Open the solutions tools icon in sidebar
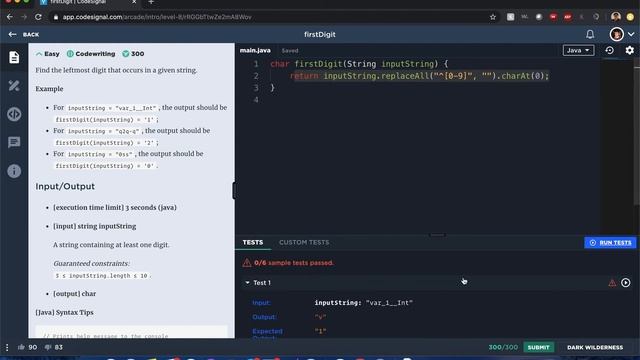This screenshot has height=360, width=640. click(x=14, y=86)
